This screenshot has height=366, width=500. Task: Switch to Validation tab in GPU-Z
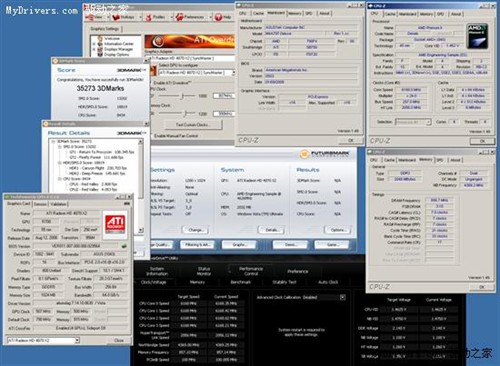pos(58,204)
